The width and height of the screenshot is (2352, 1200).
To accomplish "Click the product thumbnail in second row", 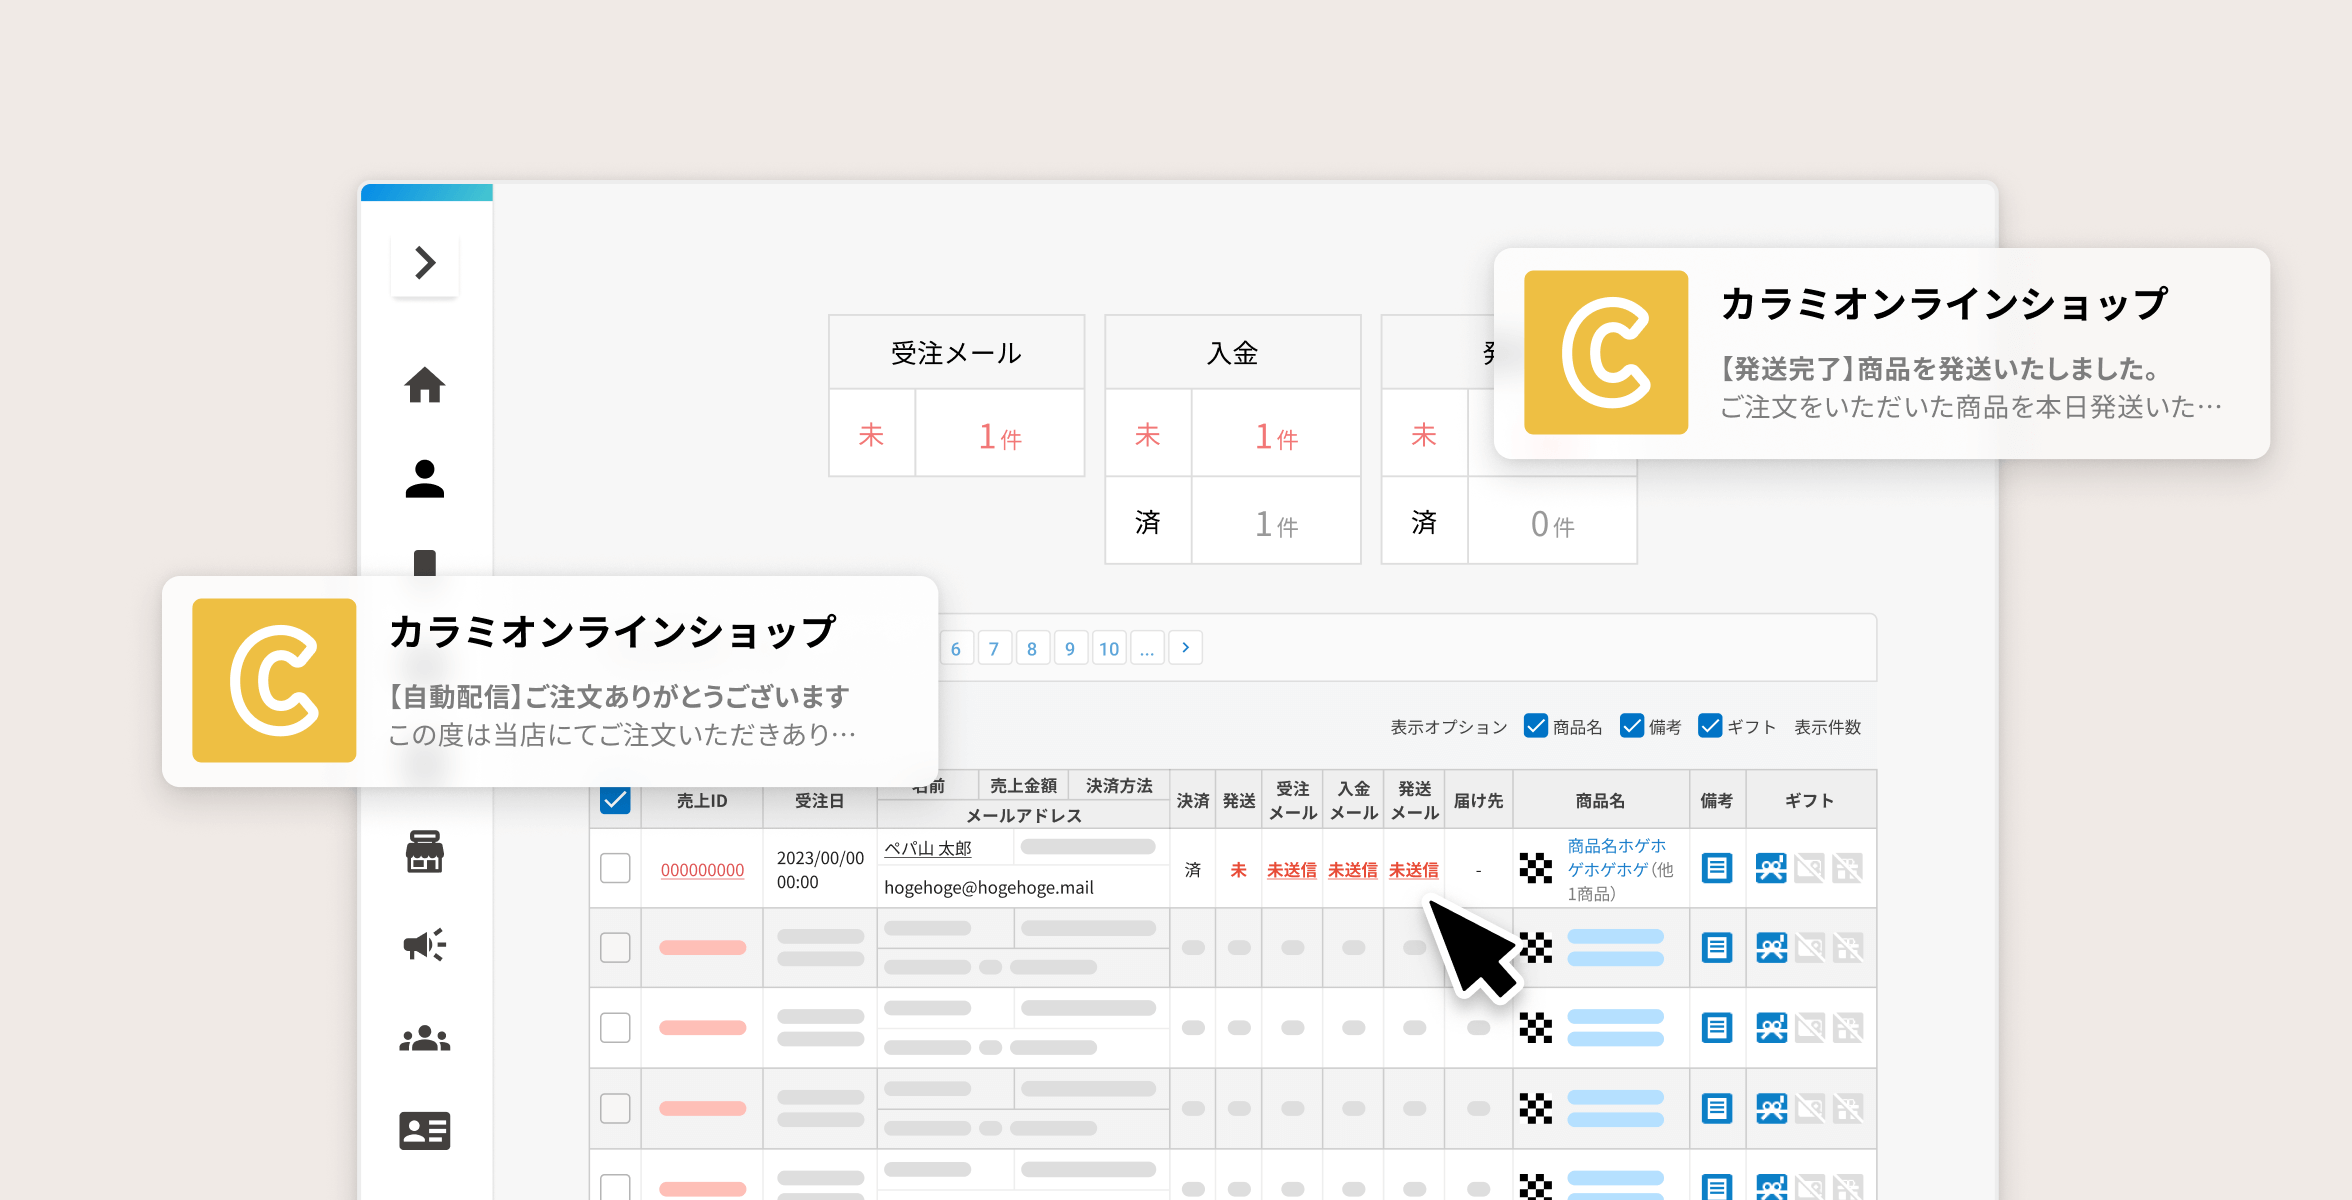I will 1536,947.
